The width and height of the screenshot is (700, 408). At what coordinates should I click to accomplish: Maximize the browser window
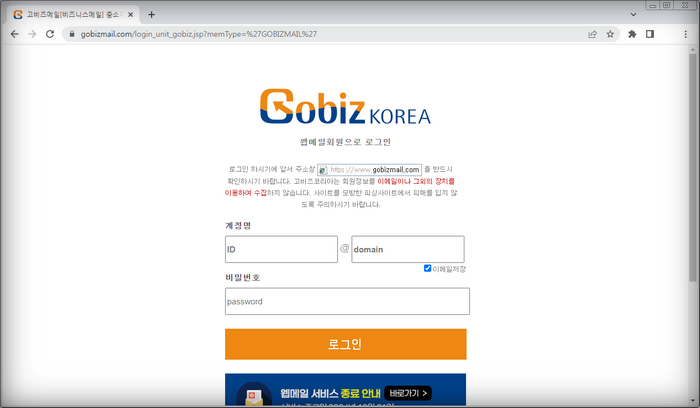667,5
